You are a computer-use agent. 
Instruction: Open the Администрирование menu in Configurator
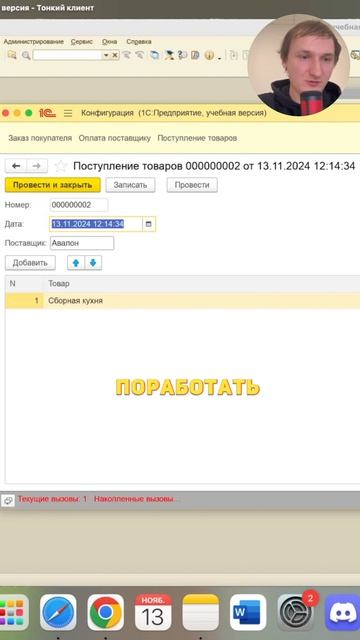coord(33,42)
